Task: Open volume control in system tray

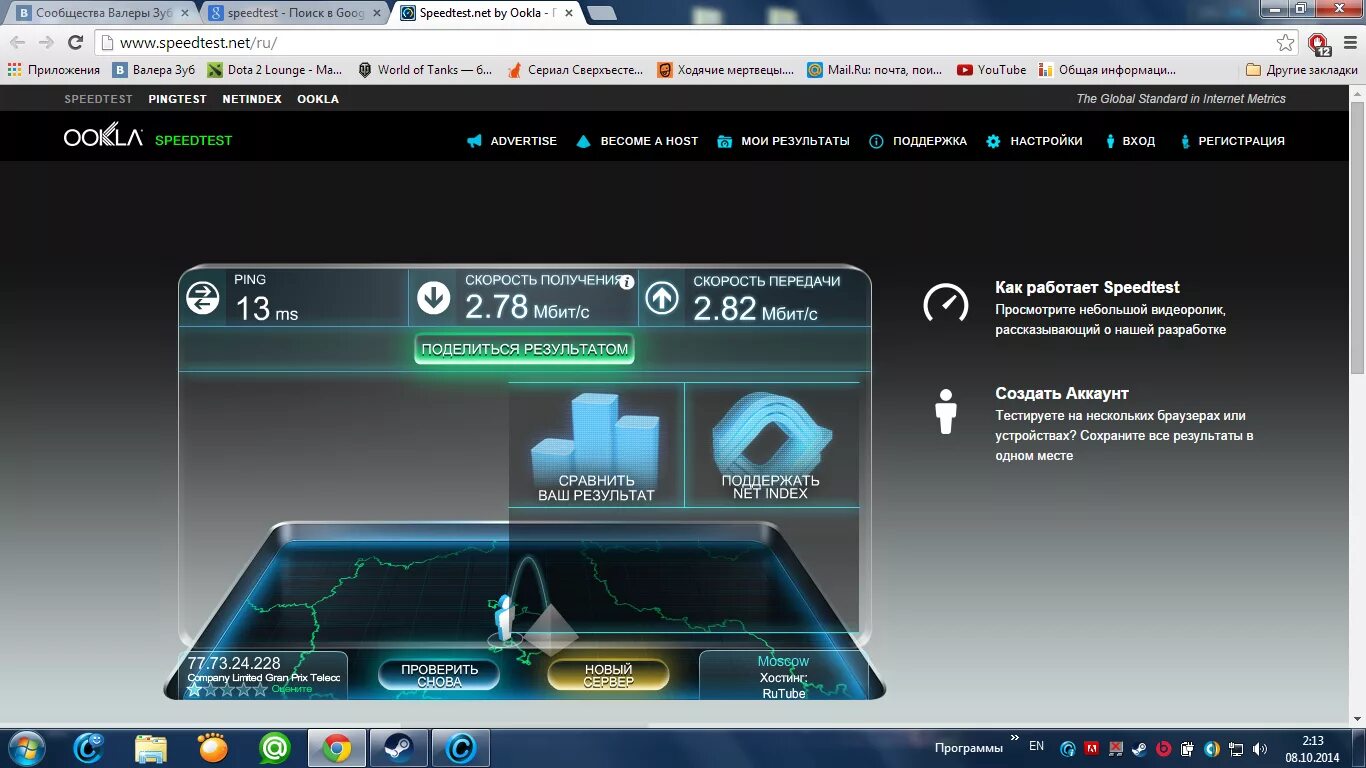Action: tap(1260, 748)
